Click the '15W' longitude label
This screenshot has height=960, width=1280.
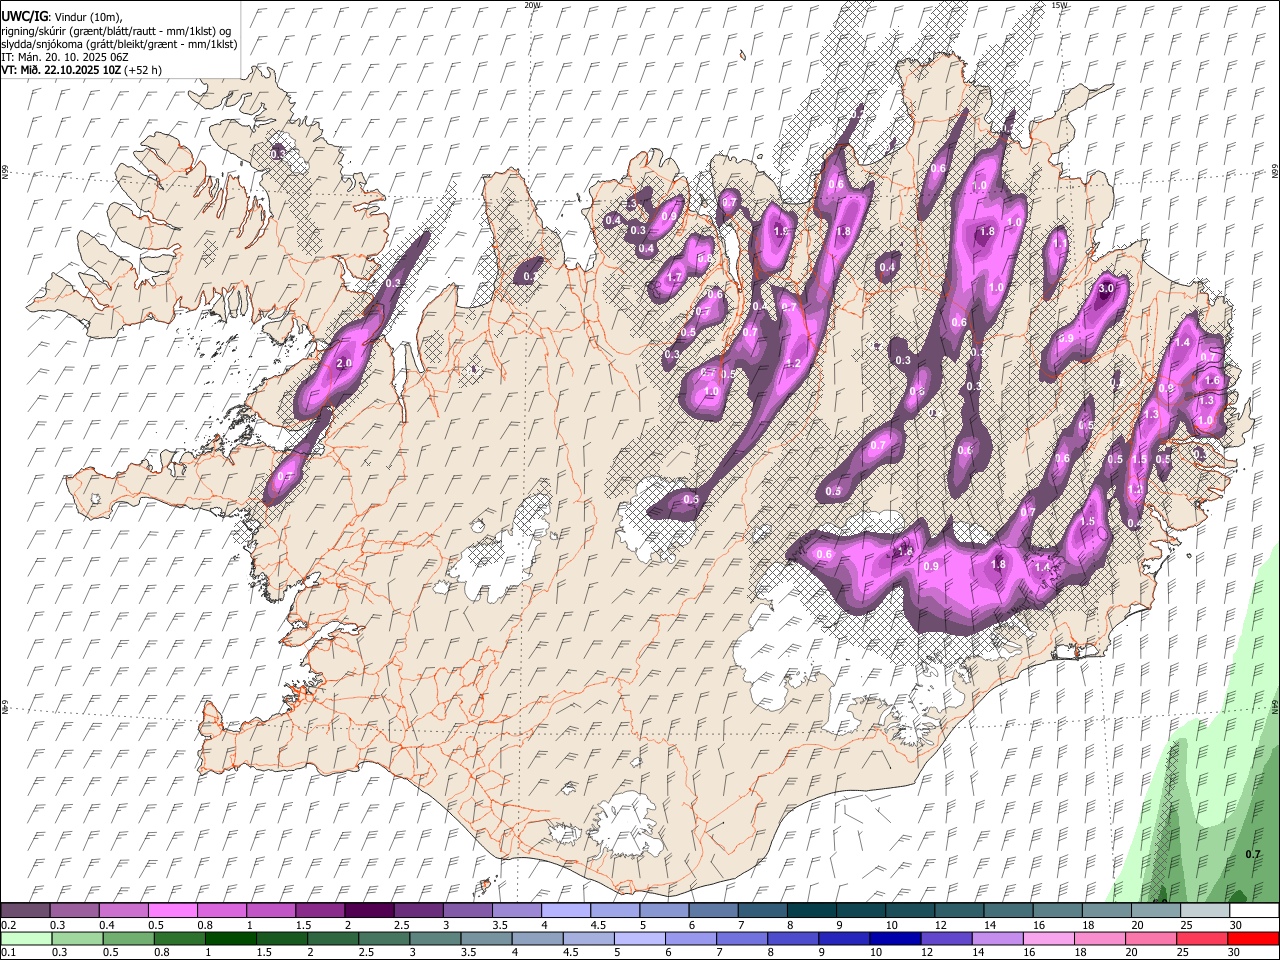coord(1058,5)
